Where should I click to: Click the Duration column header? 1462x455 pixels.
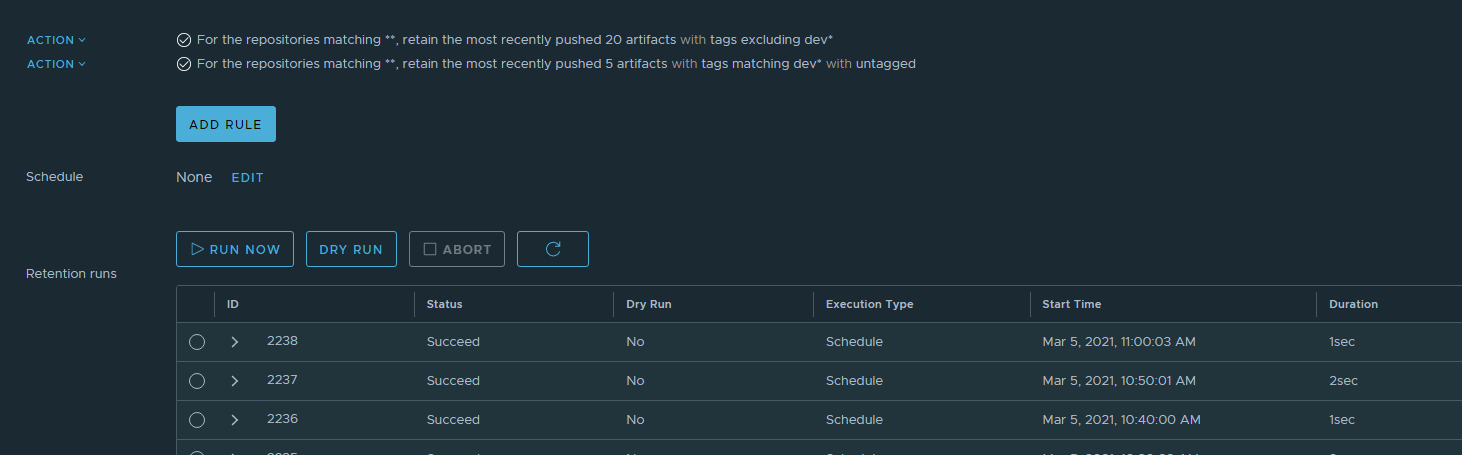1353,304
